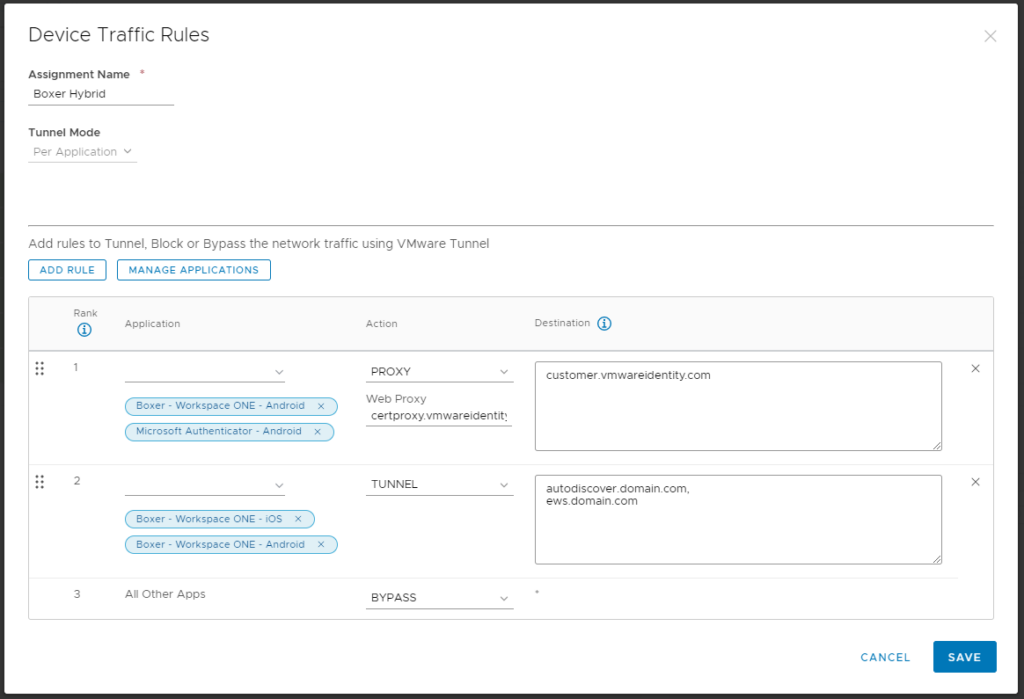Open the BYPASS action dropdown
This screenshot has width=1024, height=699.
[x=440, y=598]
